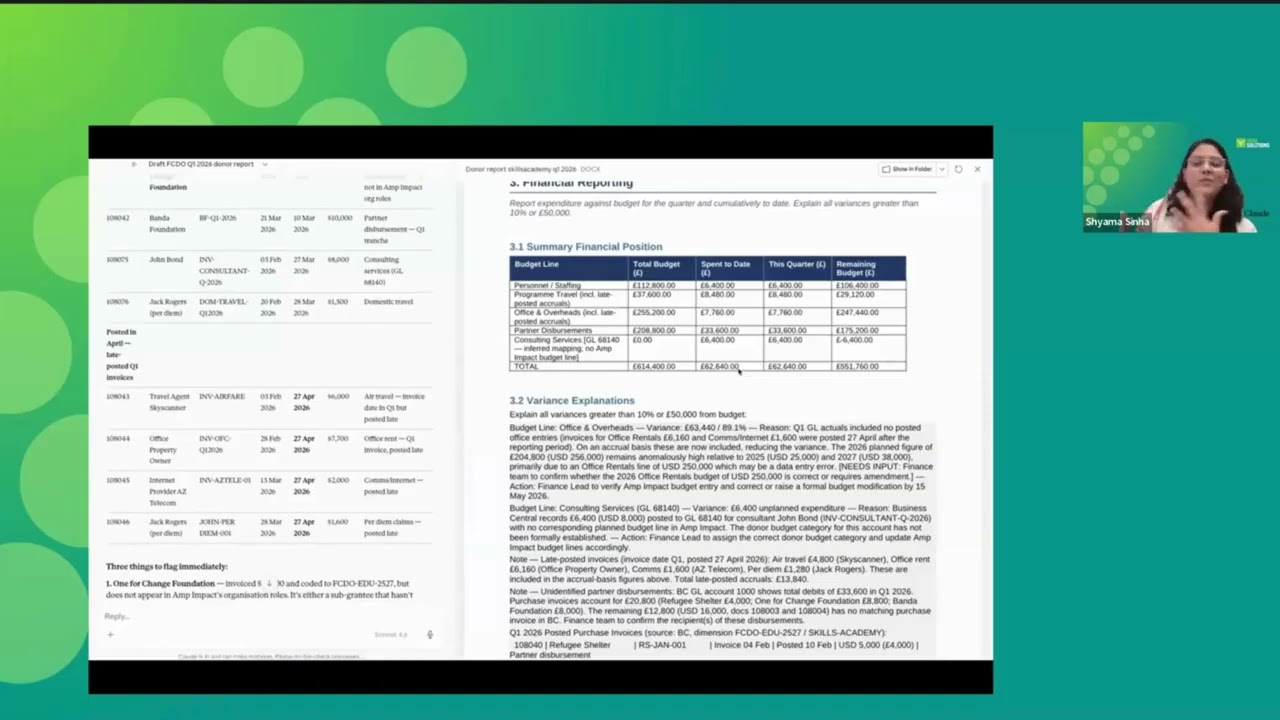Click the 3. Financial Reporting section heading
Screen dimensions: 1280x720
[x=571, y=183]
